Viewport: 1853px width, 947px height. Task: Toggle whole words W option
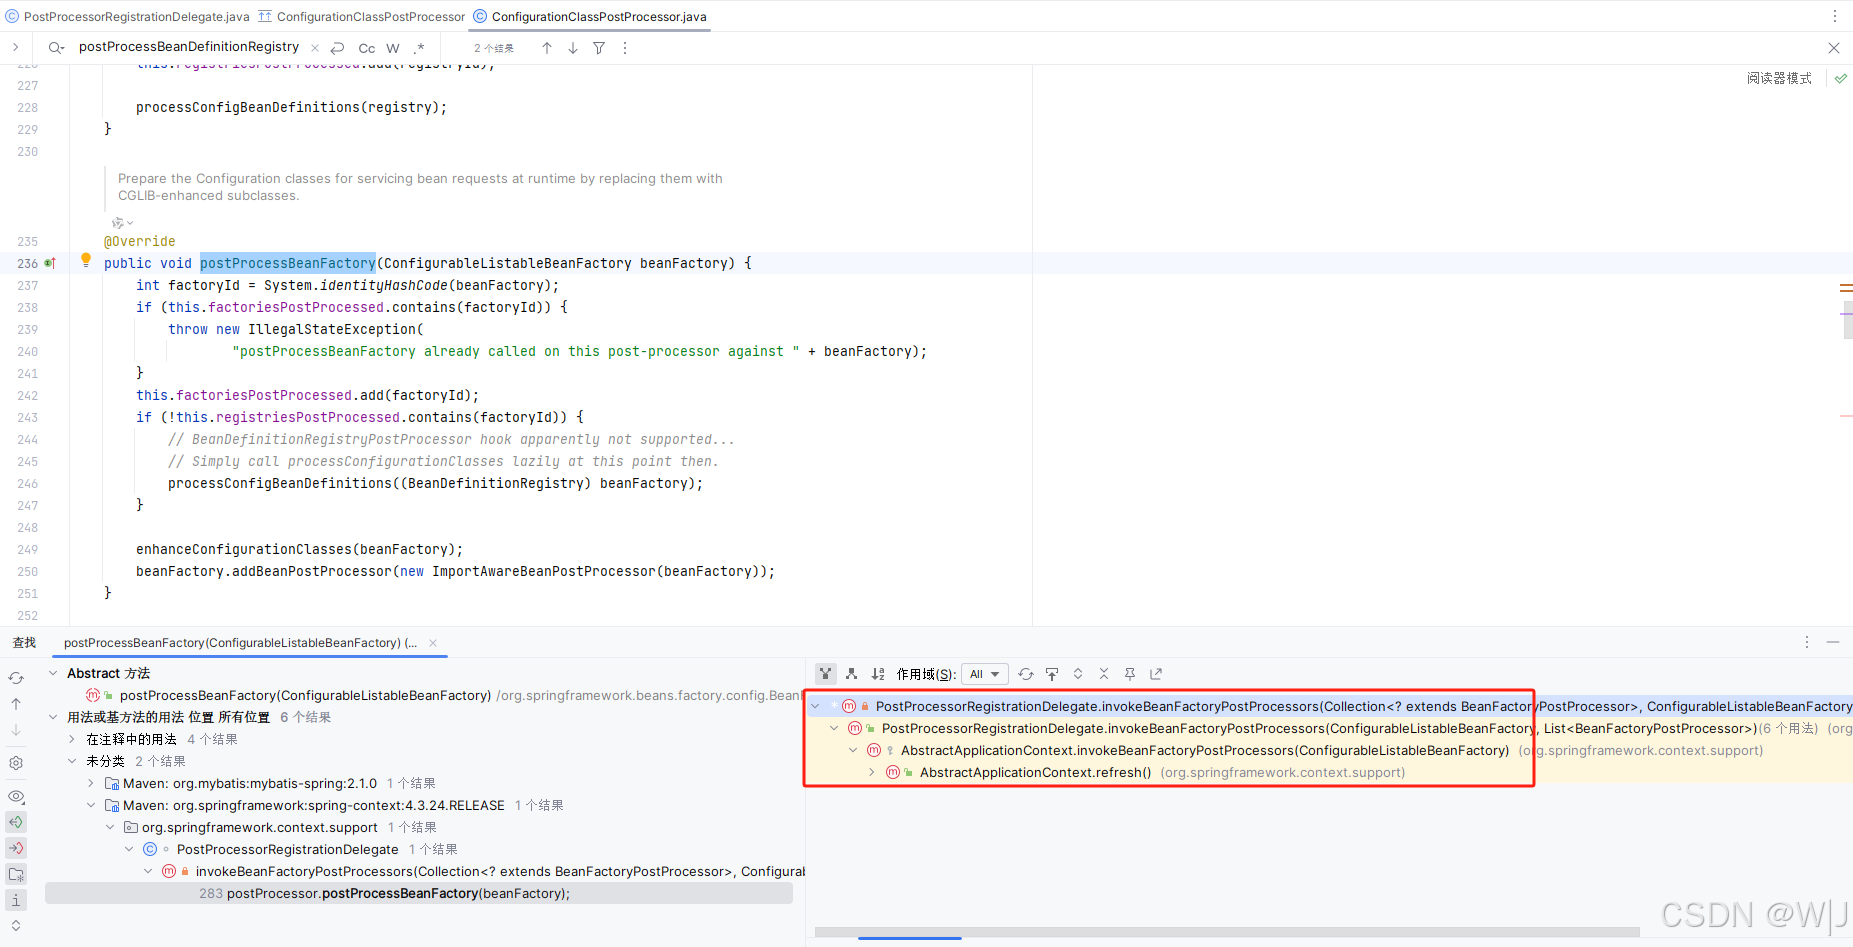(393, 47)
